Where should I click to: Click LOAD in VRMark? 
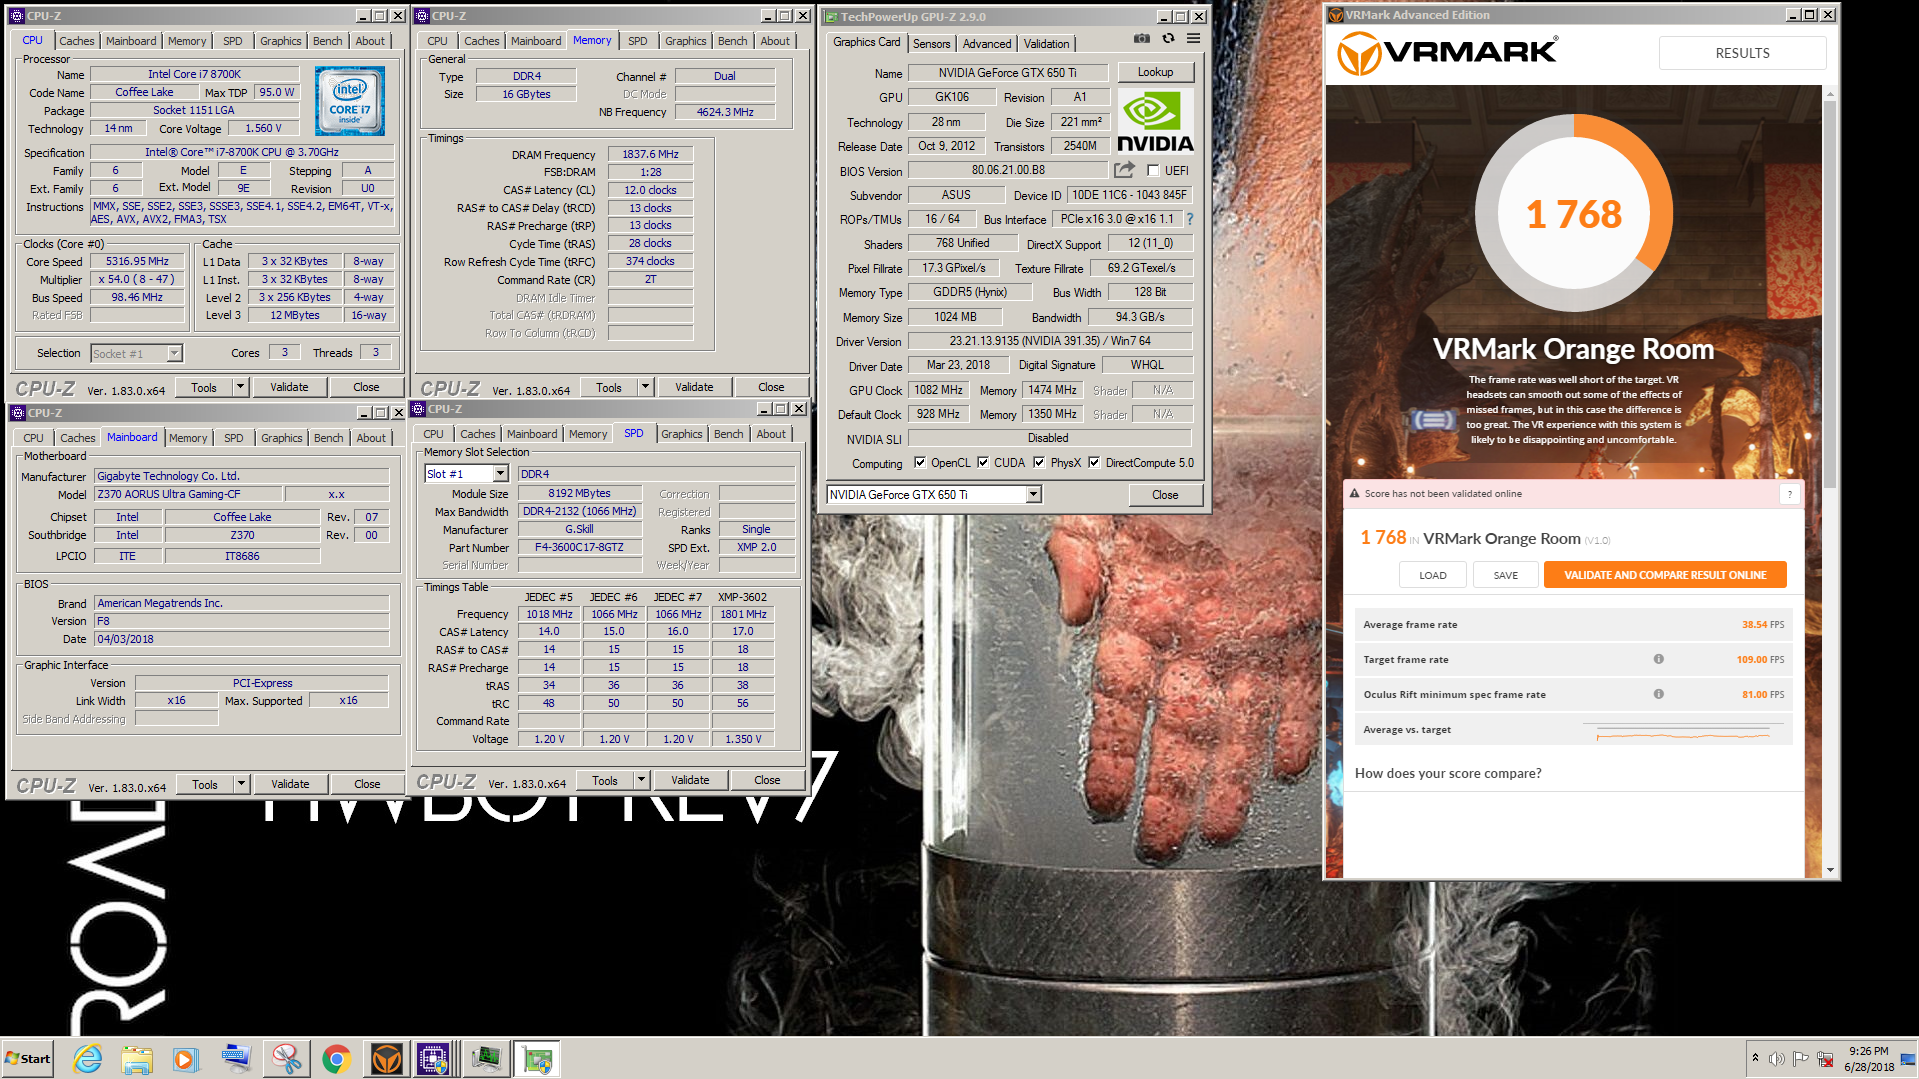point(1433,575)
